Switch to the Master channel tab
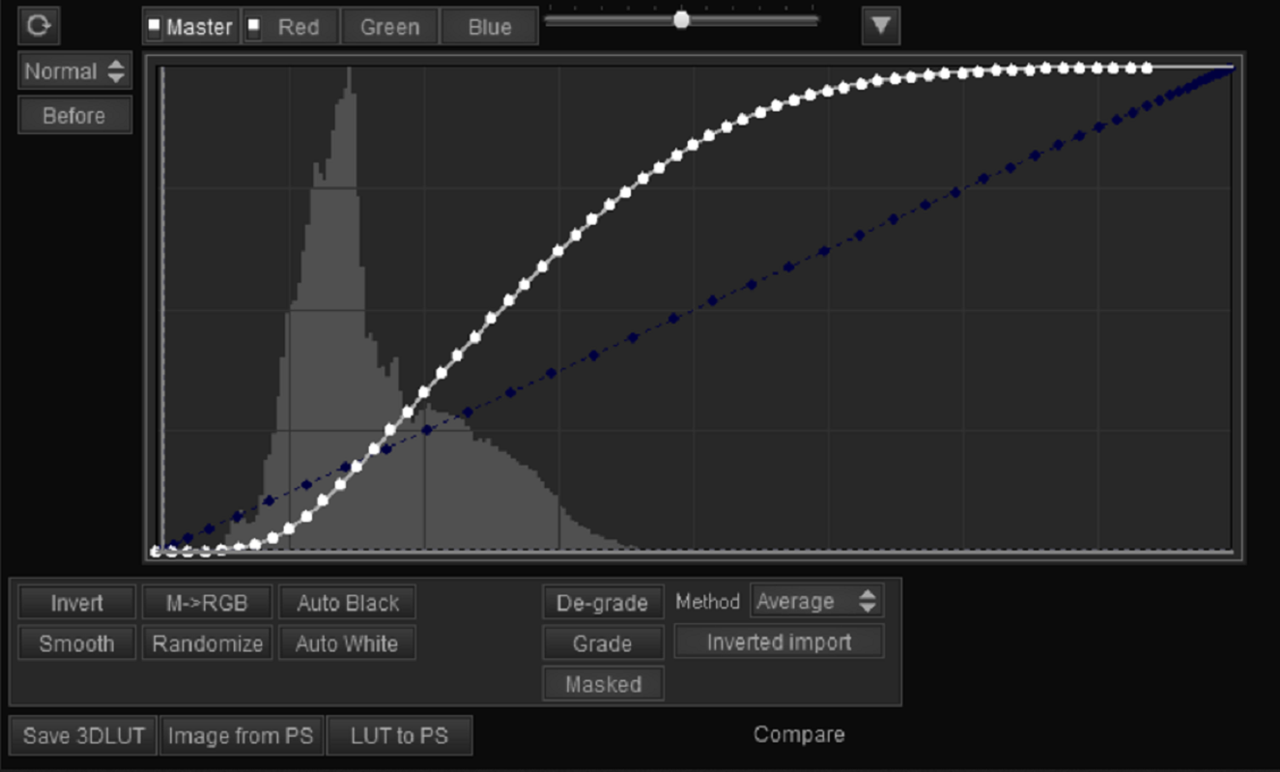The height and width of the screenshot is (772, 1280). (x=191, y=27)
